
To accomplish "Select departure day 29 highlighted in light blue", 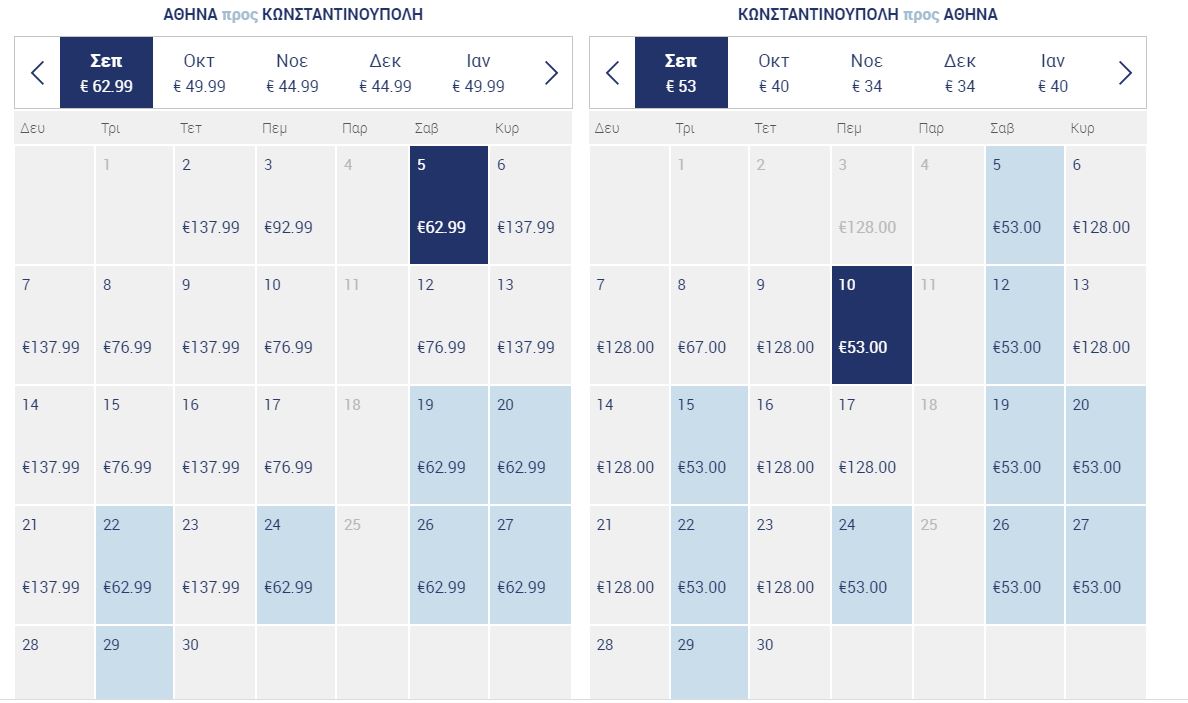I will 134,663.
